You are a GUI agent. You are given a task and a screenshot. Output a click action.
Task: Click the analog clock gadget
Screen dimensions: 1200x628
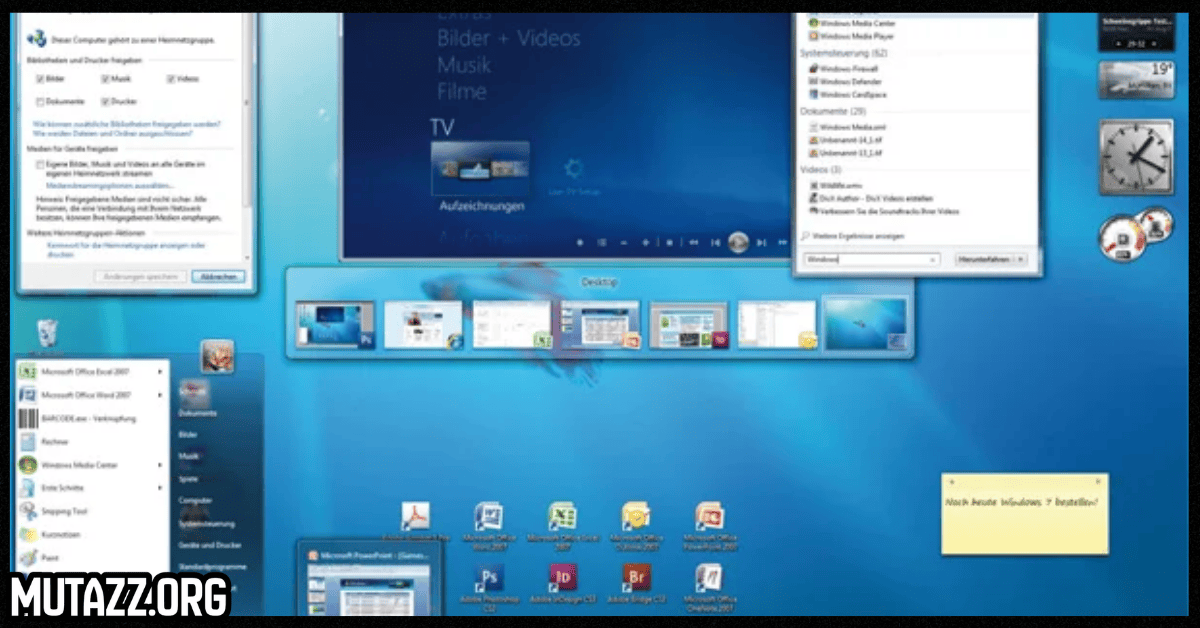[1135, 157]
